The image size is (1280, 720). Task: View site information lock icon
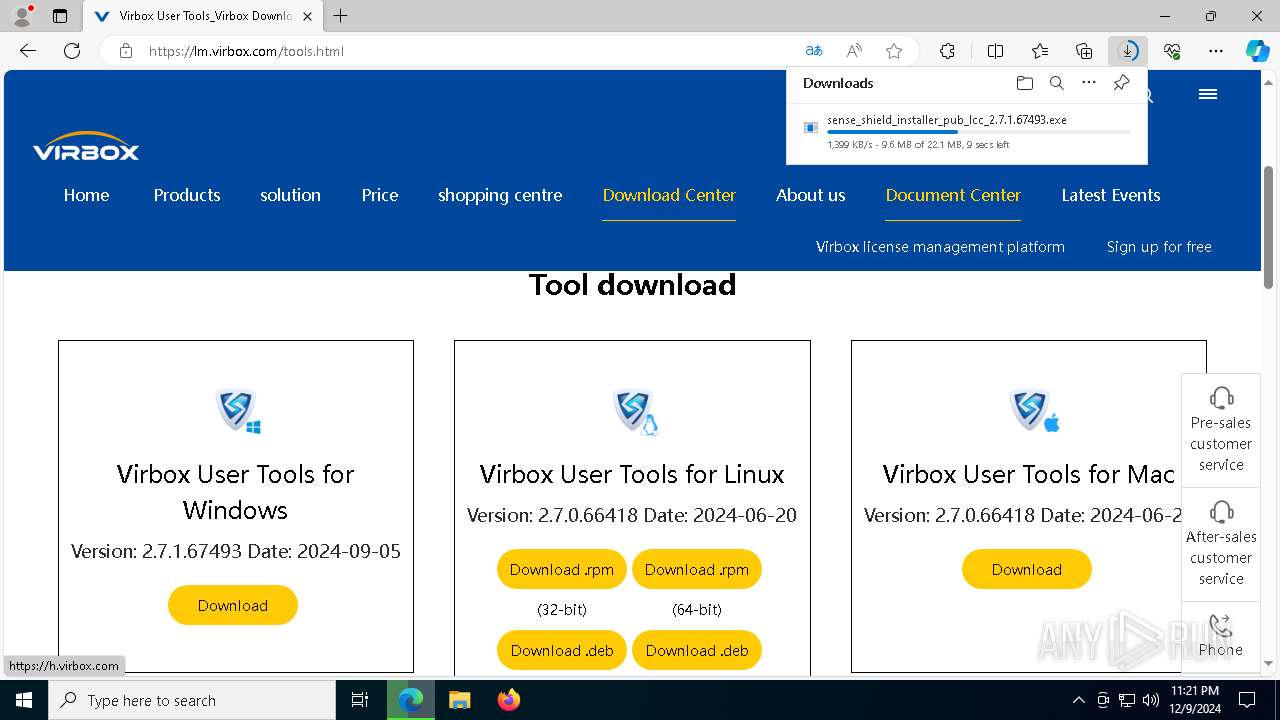point(126,51)
